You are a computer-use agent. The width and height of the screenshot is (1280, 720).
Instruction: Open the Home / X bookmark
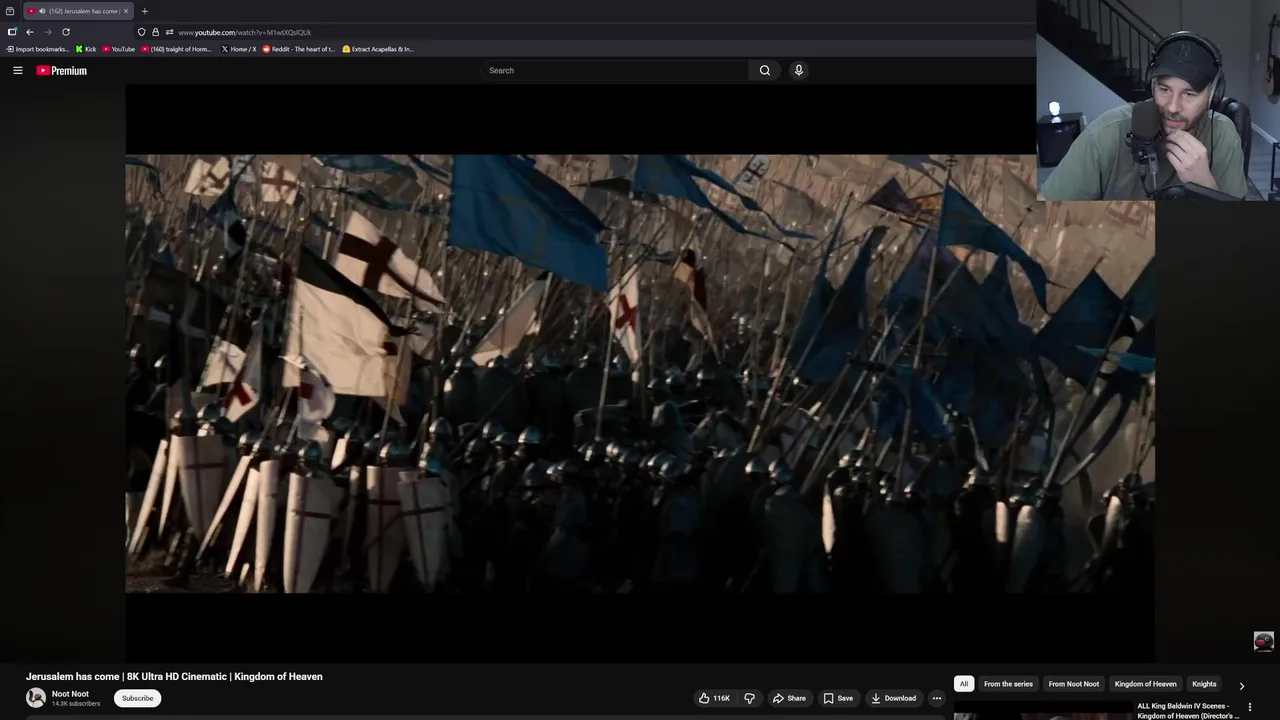(239, 49)
